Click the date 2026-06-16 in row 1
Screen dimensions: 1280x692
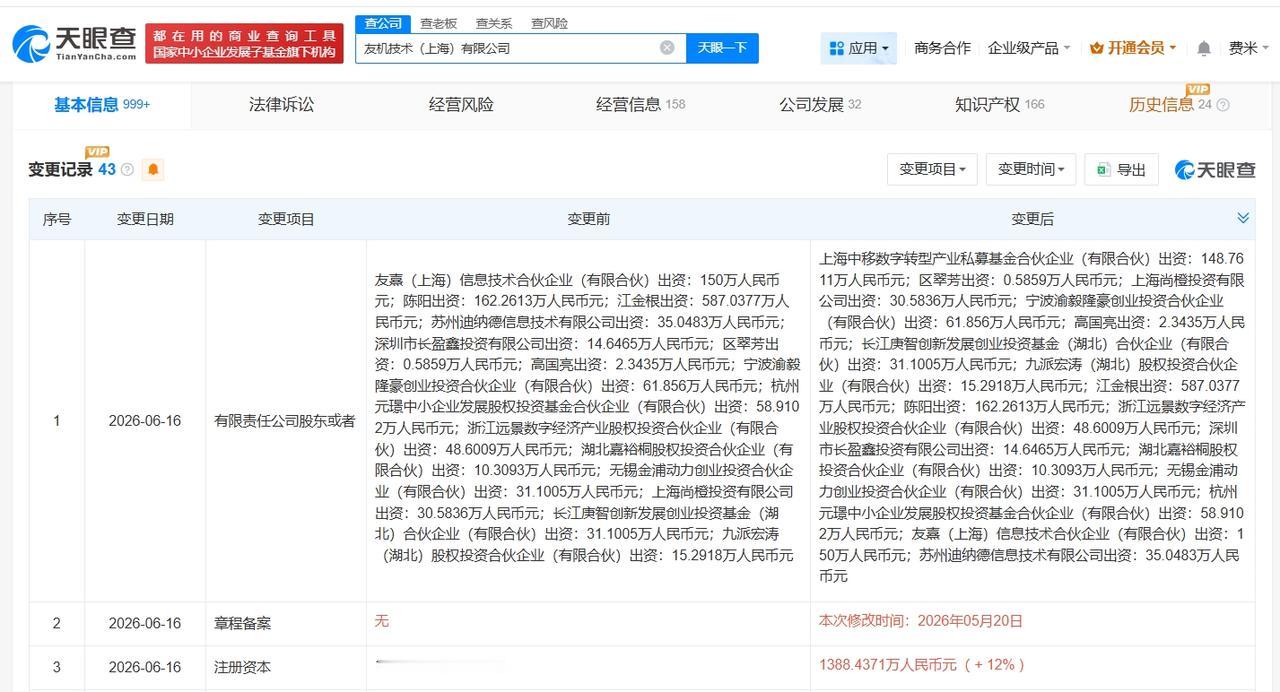145,421
